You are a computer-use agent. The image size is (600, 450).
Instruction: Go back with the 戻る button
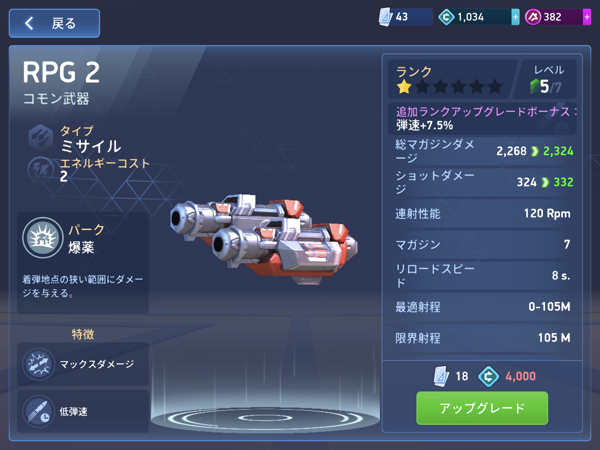(x=54, y=24)
